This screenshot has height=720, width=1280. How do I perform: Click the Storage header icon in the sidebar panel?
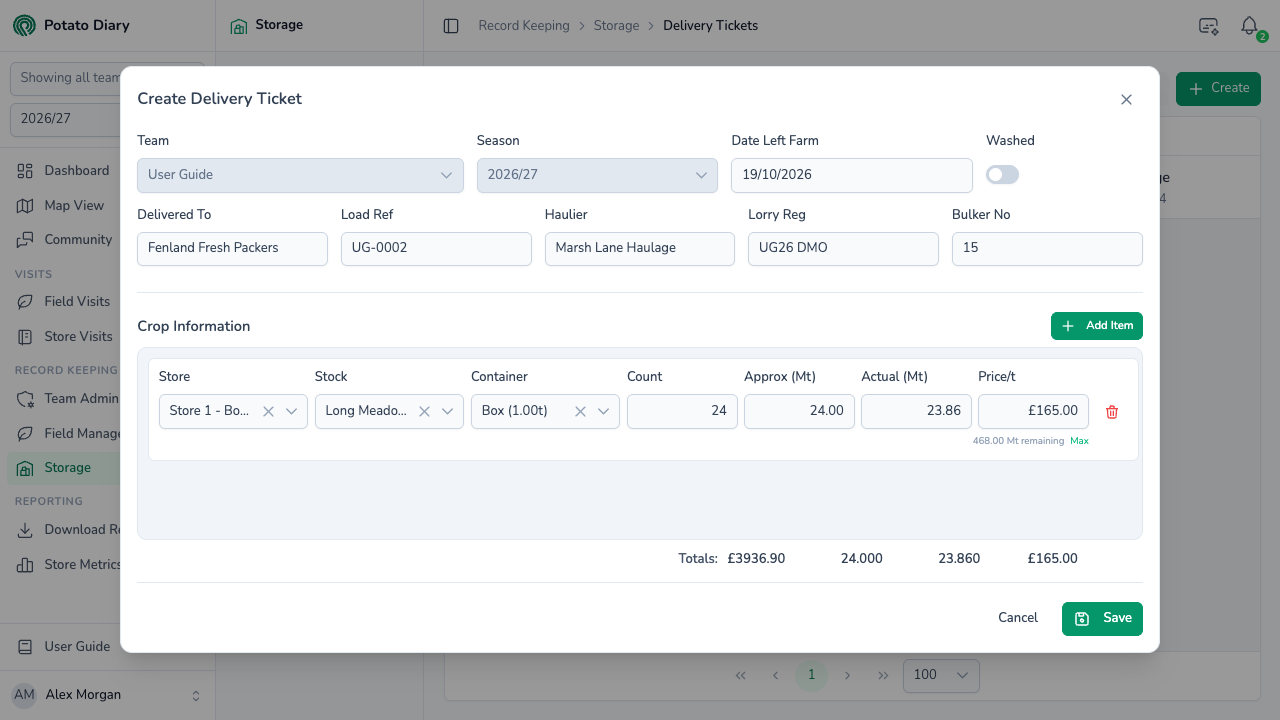pyautogui.click(x=239, y=26)
